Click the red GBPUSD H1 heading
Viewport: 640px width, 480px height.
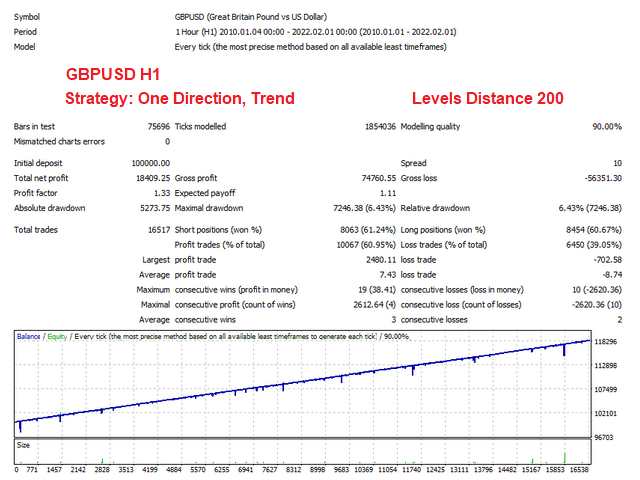[x=113, y=74]
